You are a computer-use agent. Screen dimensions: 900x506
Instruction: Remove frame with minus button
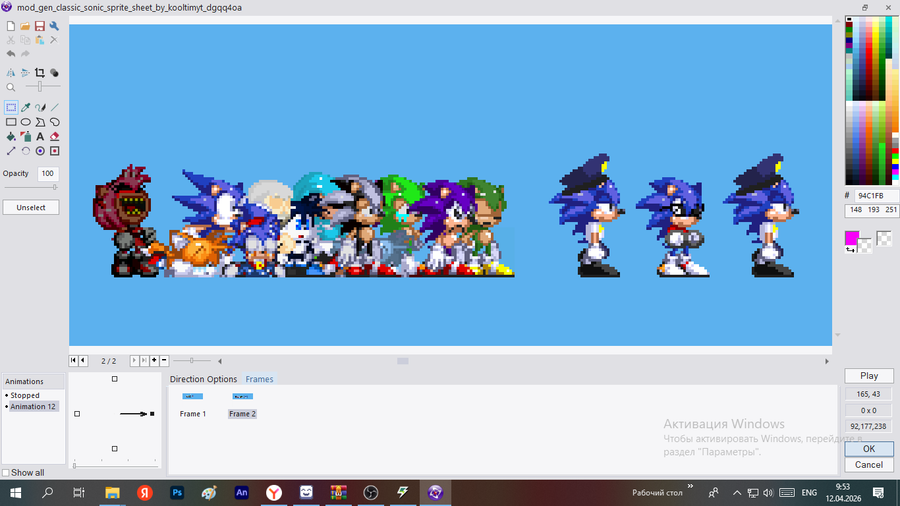(164, 360)
